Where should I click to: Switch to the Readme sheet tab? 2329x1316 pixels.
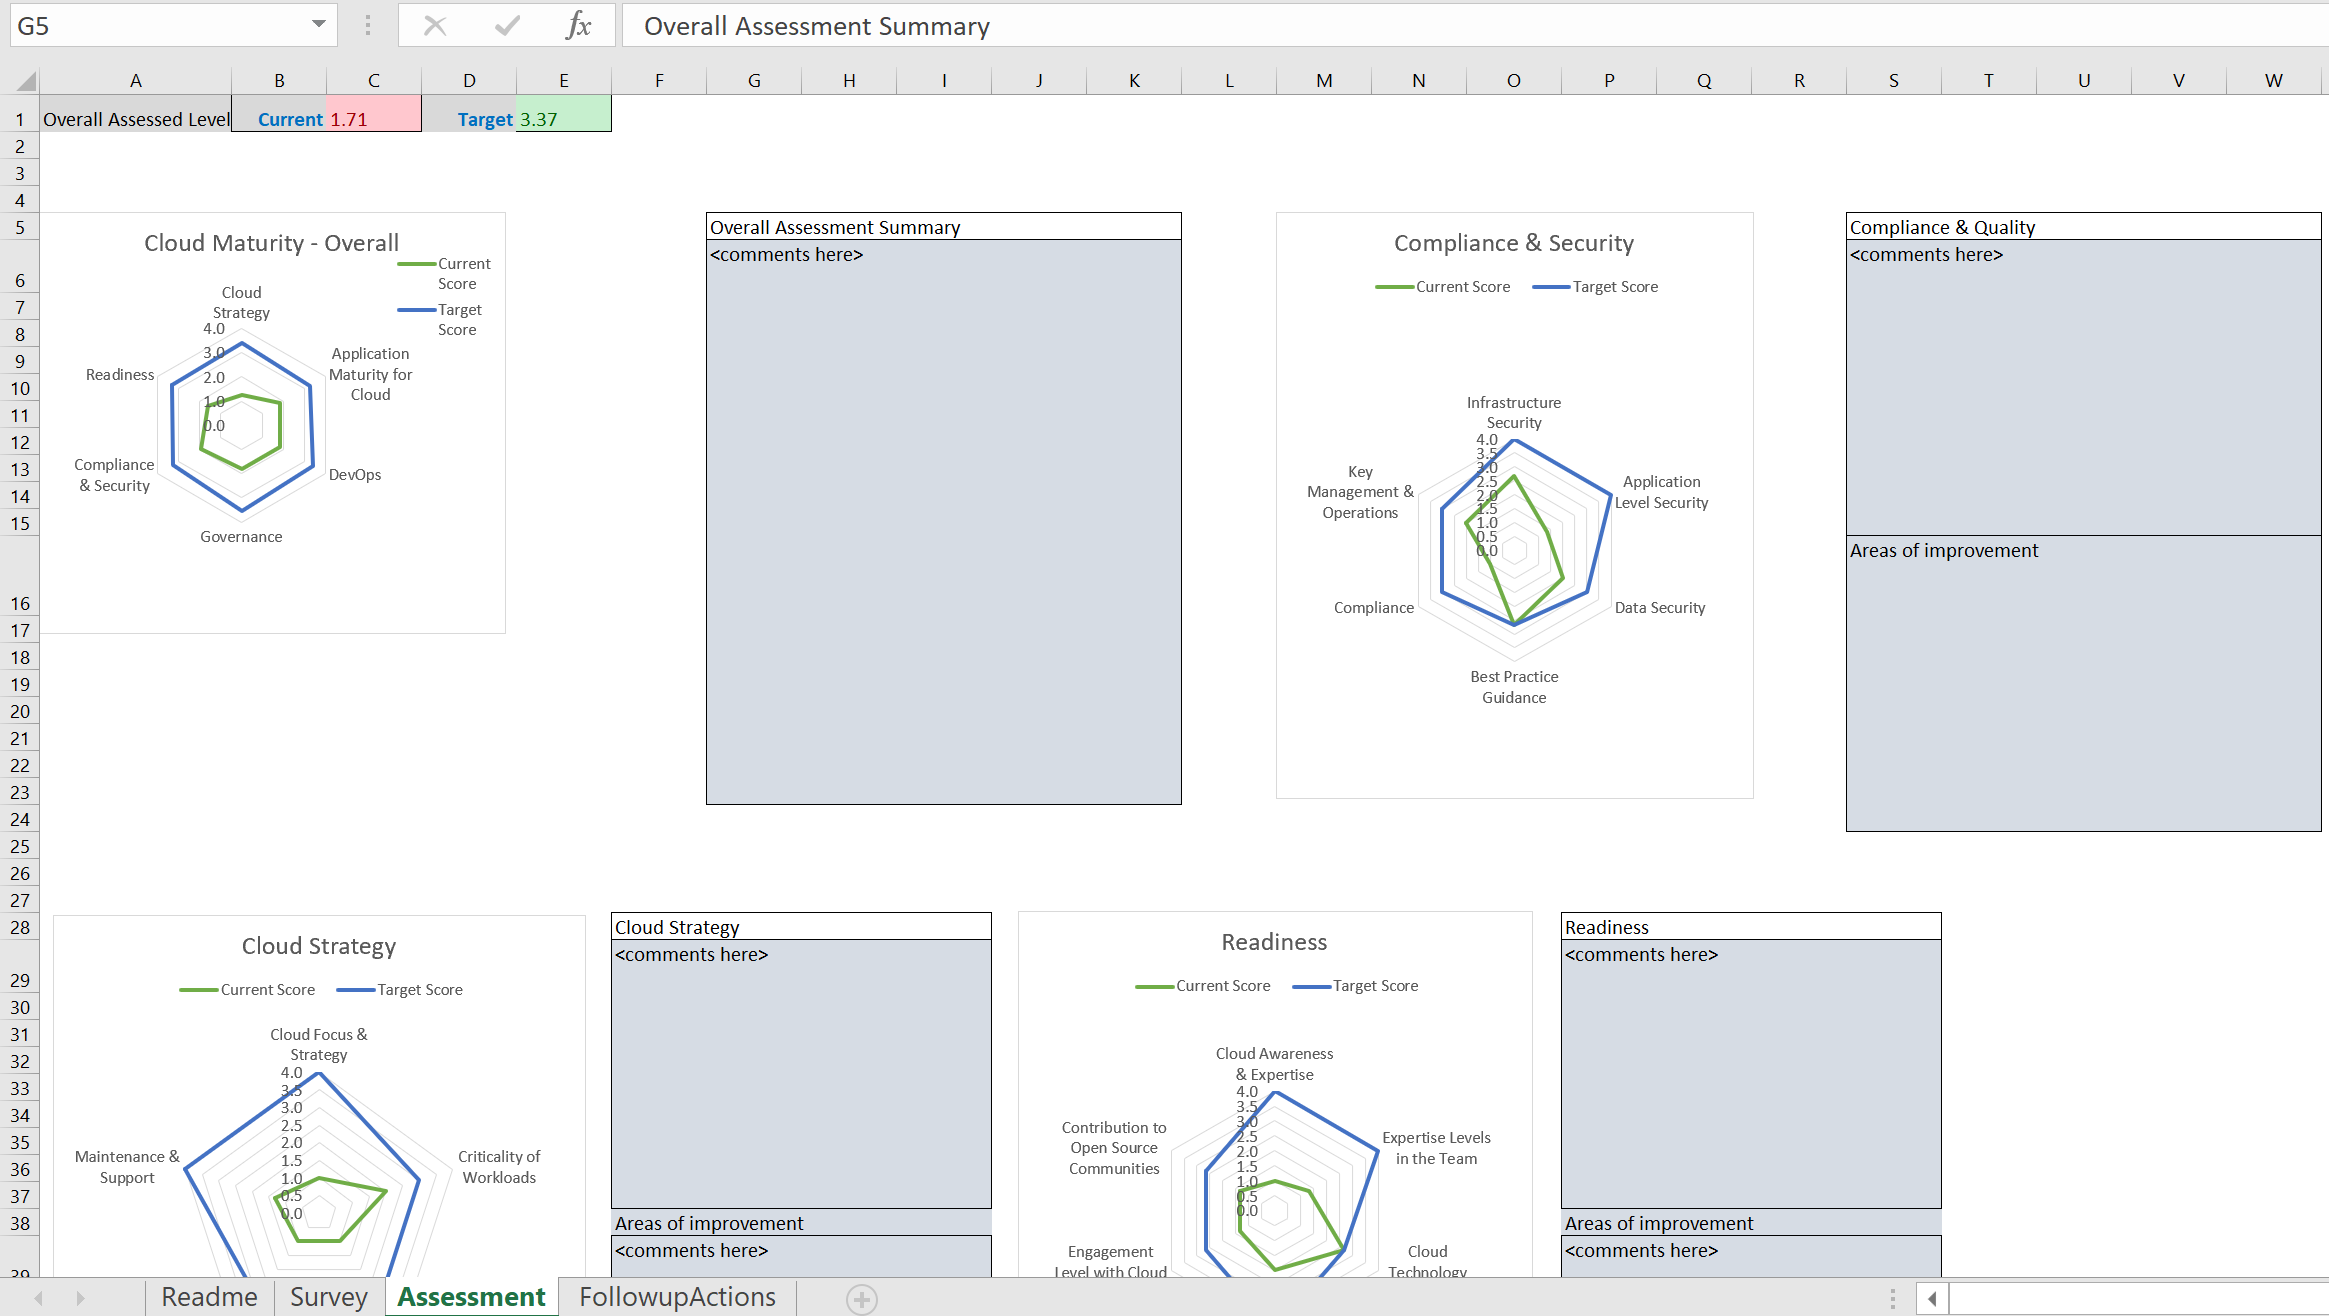click(x=209, y=1297)
